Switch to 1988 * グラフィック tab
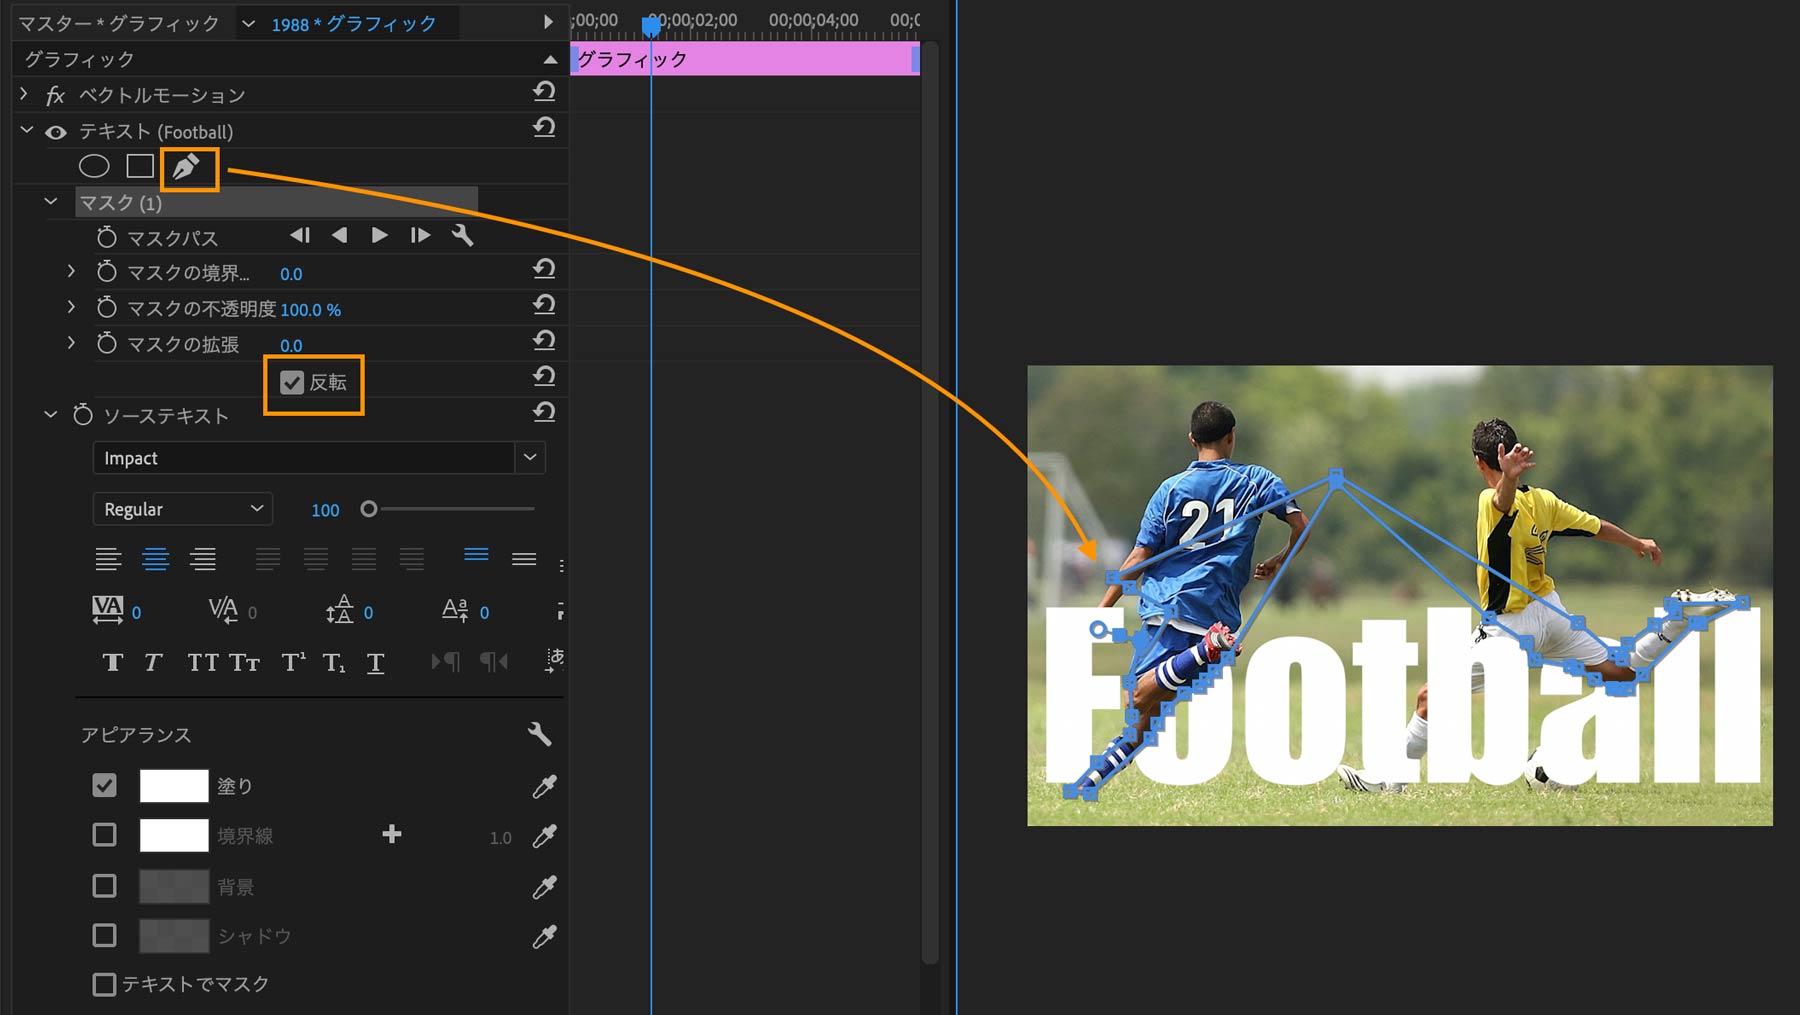Viewport: 1800px width, 1015px height. (353, 24)
